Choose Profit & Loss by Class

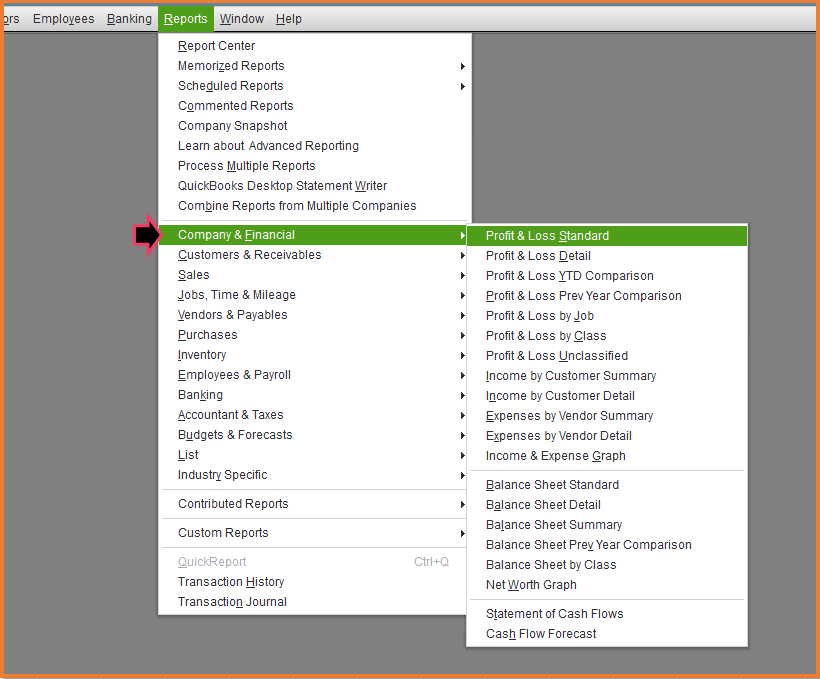click(x=607, y=336)
